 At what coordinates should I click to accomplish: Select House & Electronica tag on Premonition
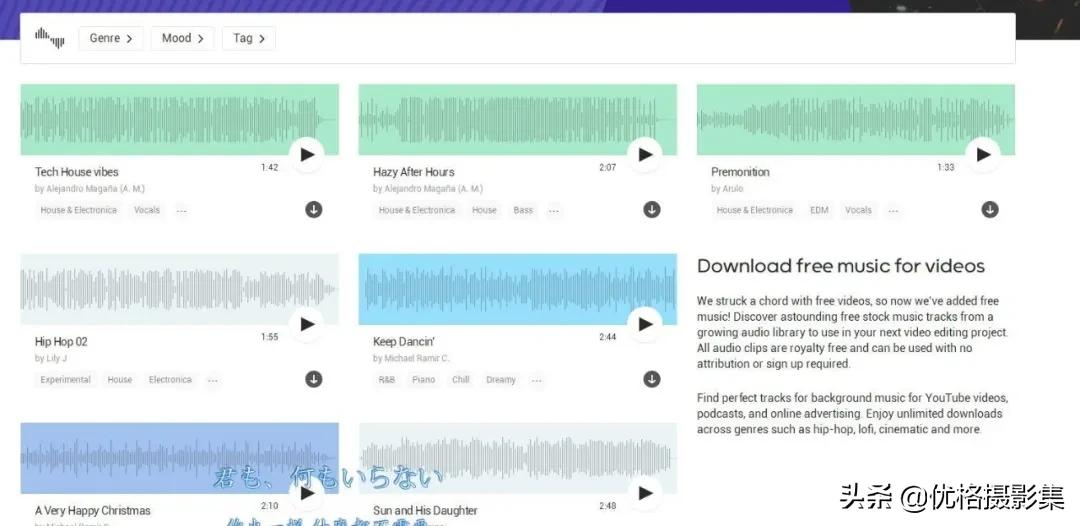click(755, 211)
